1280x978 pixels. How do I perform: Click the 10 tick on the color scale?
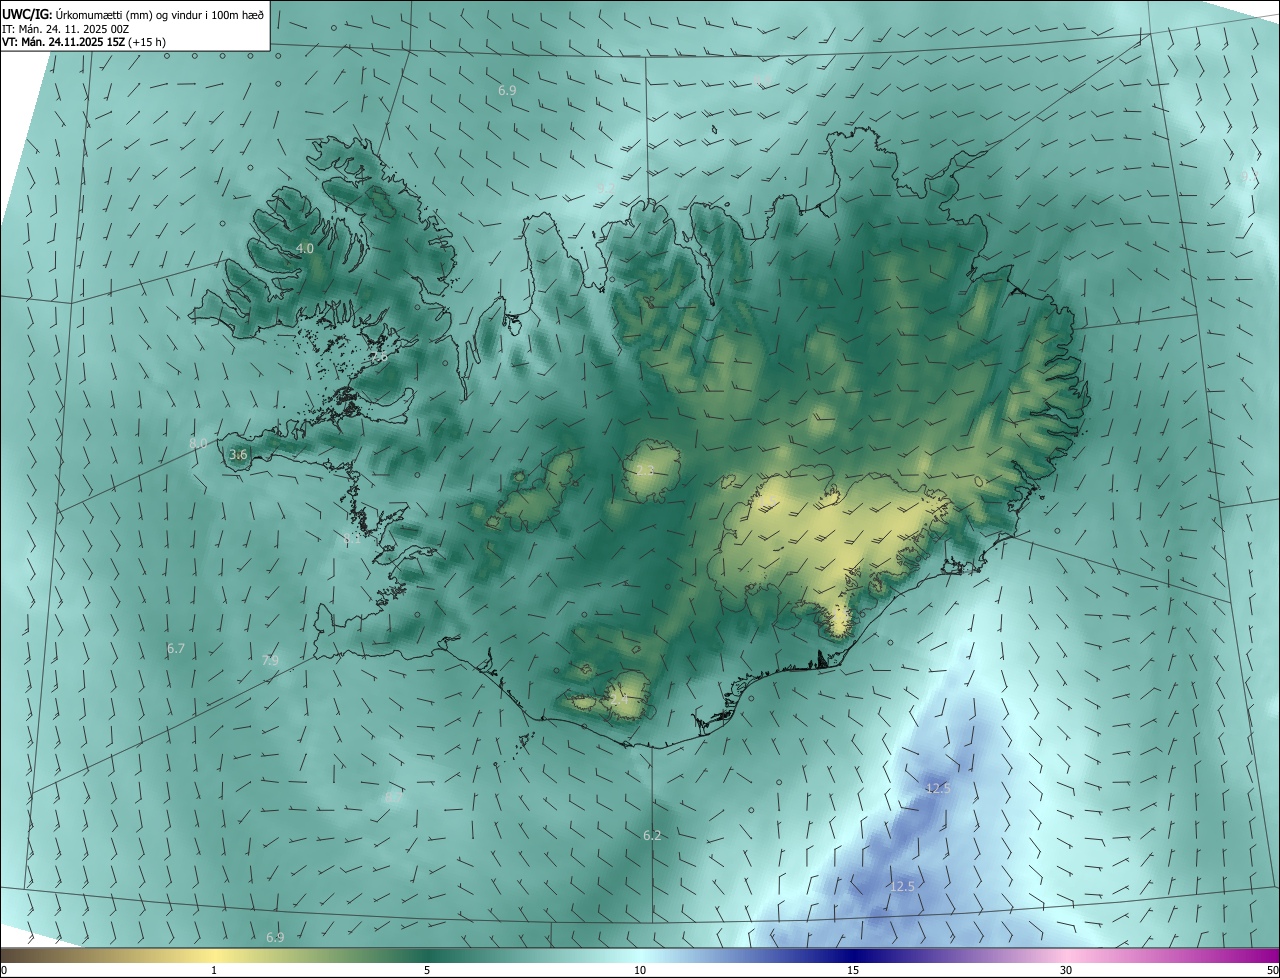point(640,971)
